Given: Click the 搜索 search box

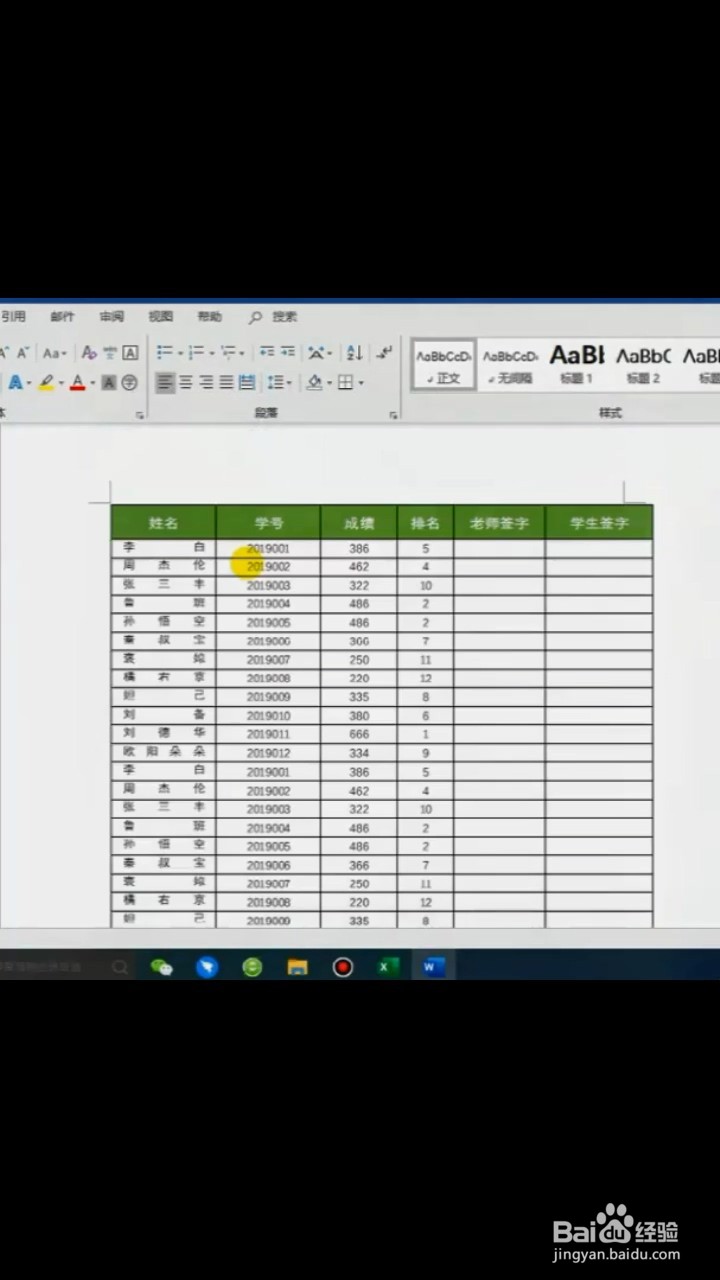Looking at the screenshot, I should pos(284,317).
